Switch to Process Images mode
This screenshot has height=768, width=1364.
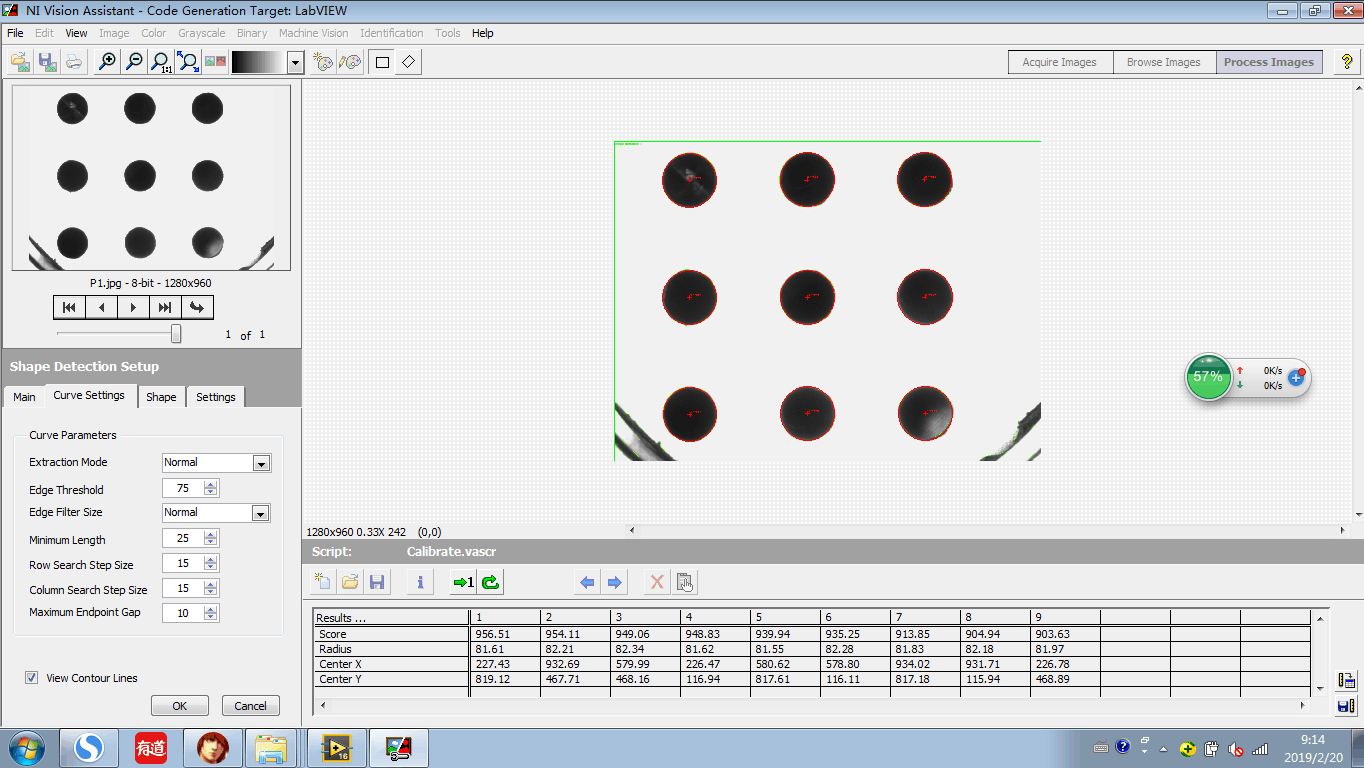click(x=1268, y=61)
